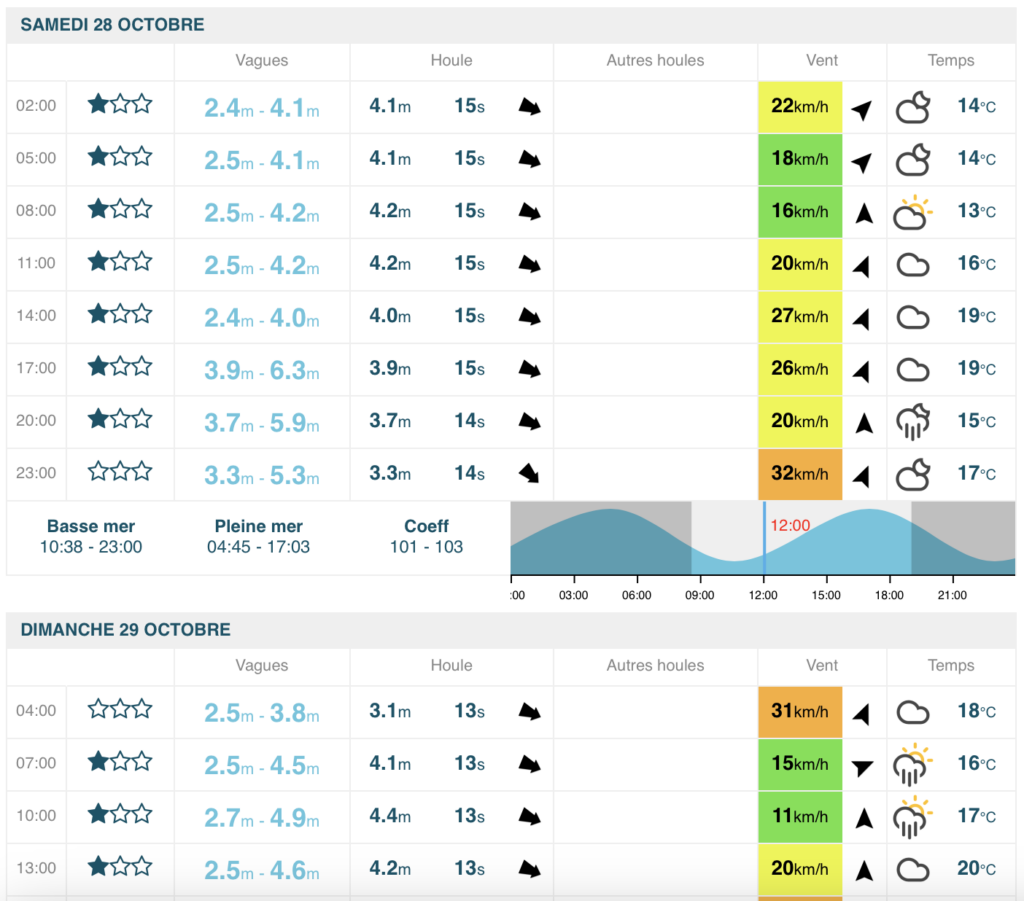Click the green 16km/h wind cell

(800, 211)
